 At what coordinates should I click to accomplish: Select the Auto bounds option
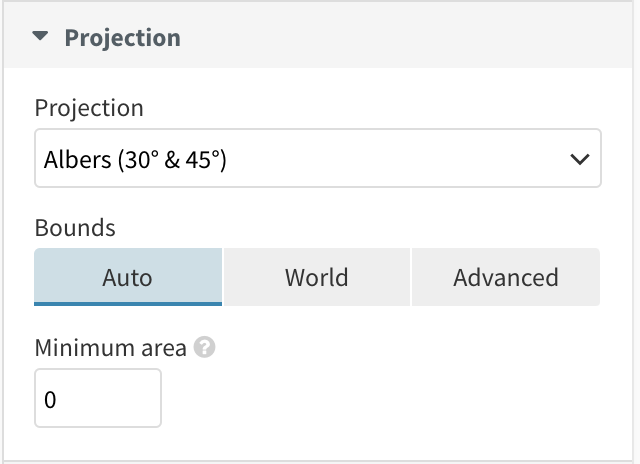(x=128, y=277)
